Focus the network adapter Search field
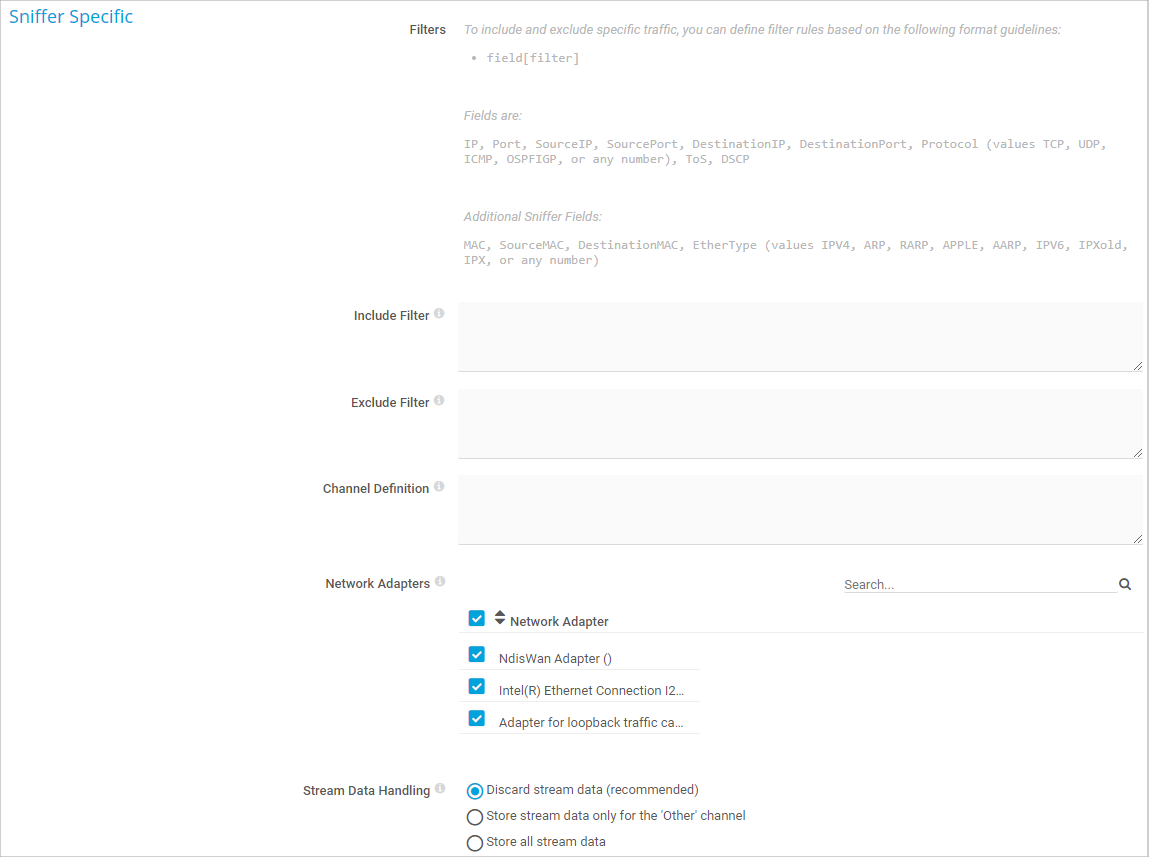 tap(978, 585)
